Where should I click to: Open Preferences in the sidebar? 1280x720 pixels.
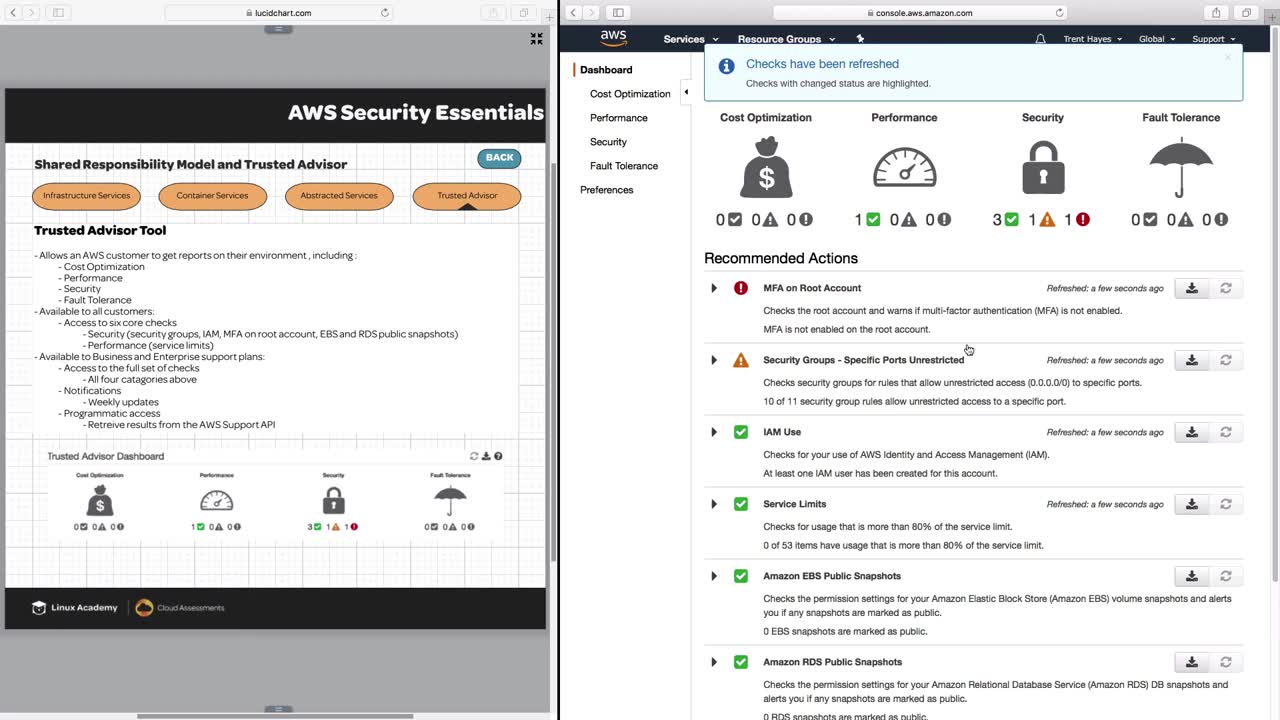coord(607,190)
